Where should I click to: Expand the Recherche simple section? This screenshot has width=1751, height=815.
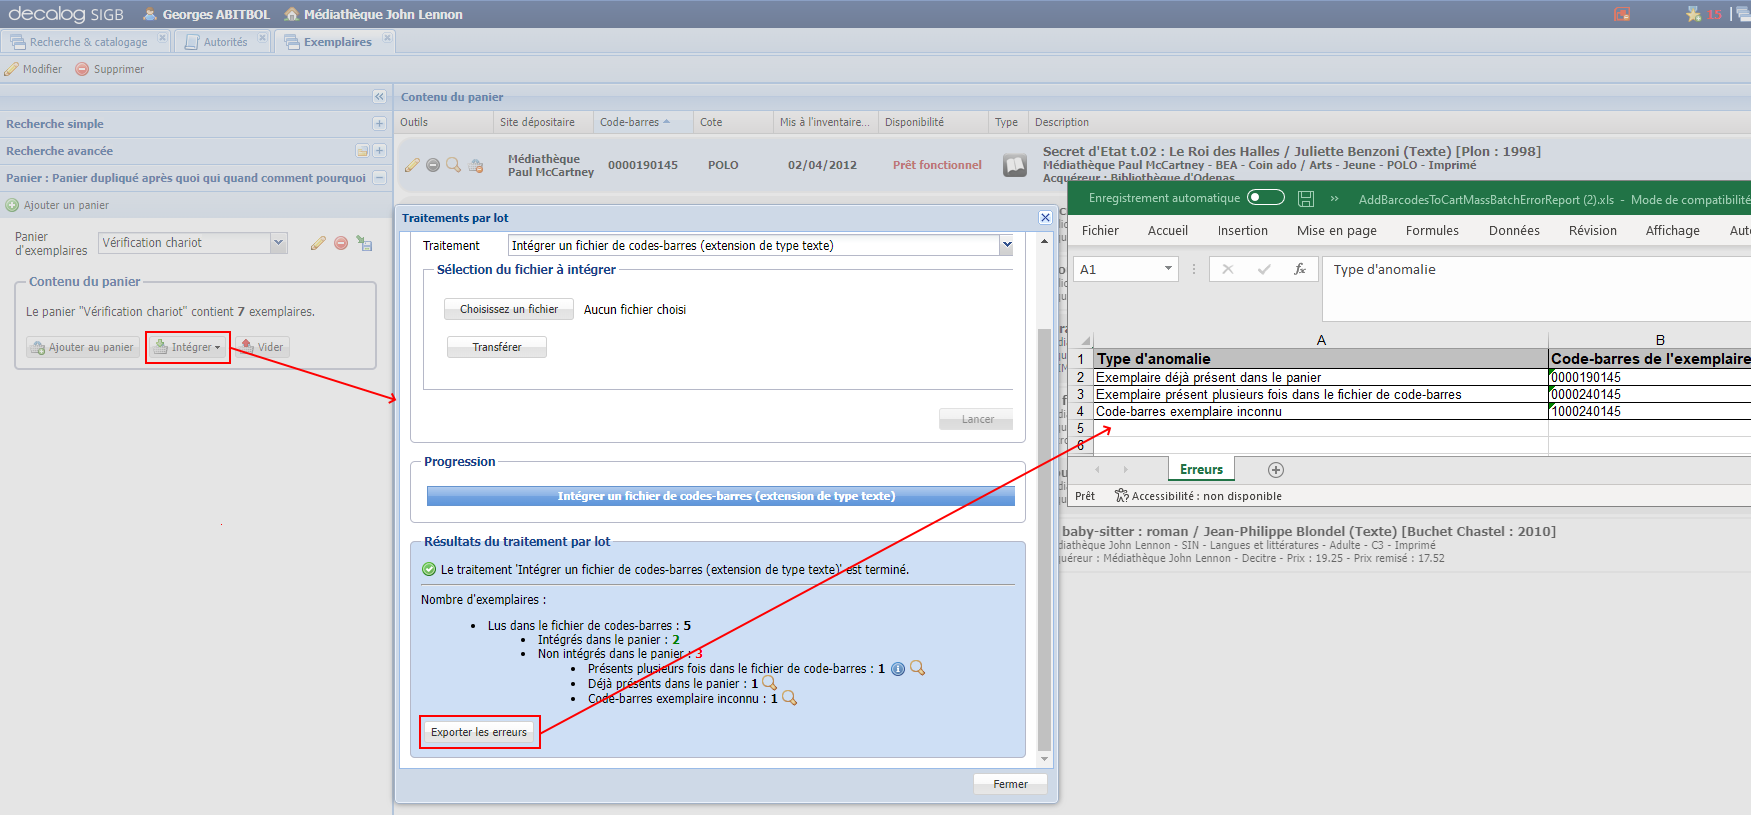click(379, 124)
